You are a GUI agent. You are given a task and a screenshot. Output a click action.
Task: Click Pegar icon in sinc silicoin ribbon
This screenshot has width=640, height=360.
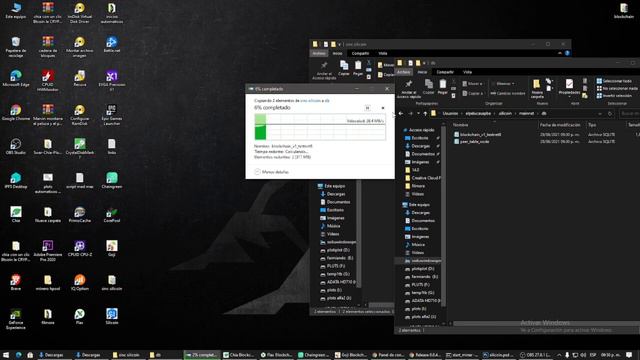coord(358,68)
